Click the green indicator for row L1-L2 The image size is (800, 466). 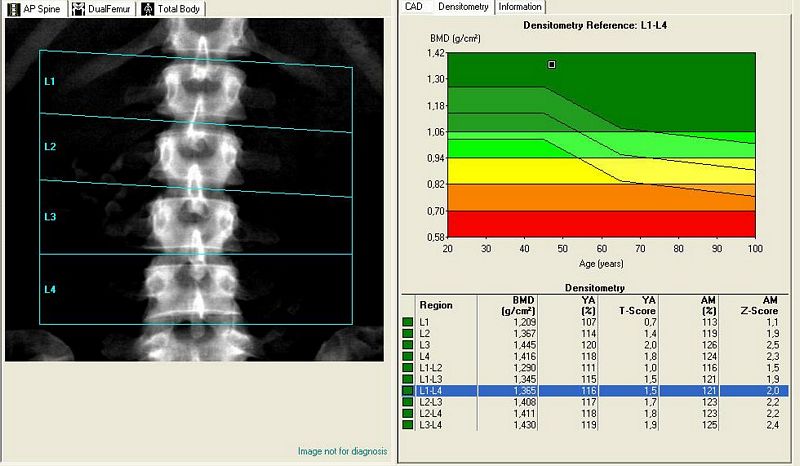tap(407, 367)
